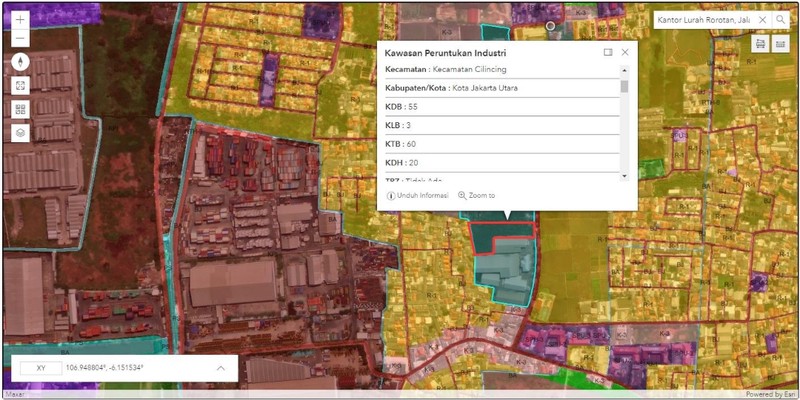800x400 pixels.
Task: Zoom in the map with plus button
Action: [21, 20]
